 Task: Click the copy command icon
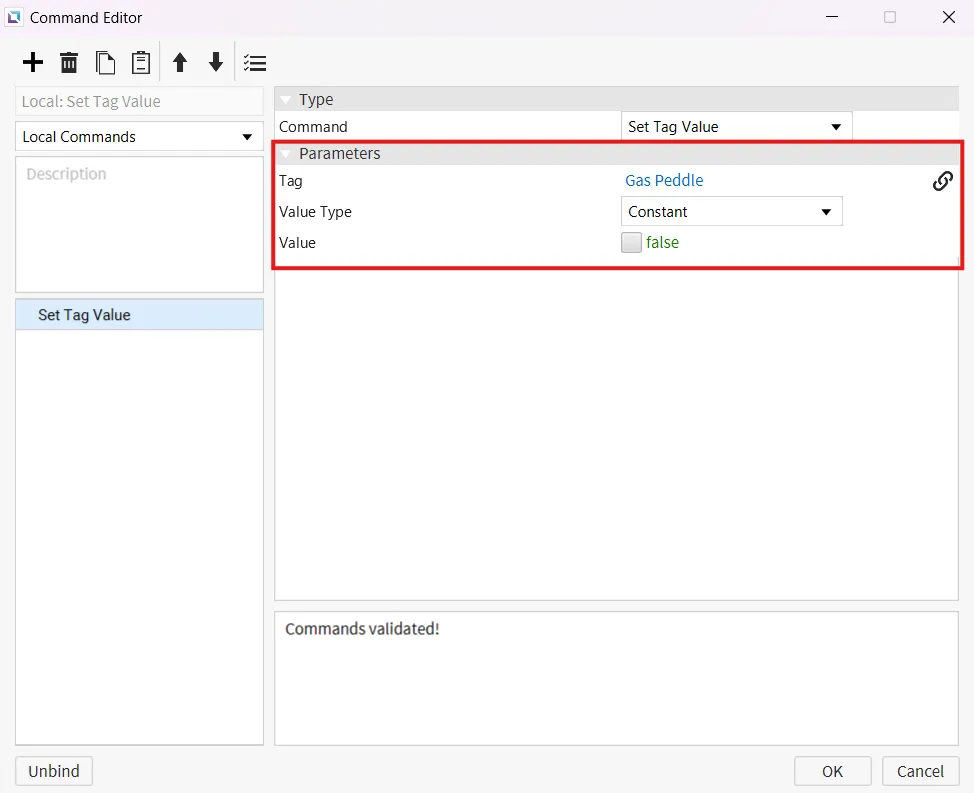click(x=105, y=63)
